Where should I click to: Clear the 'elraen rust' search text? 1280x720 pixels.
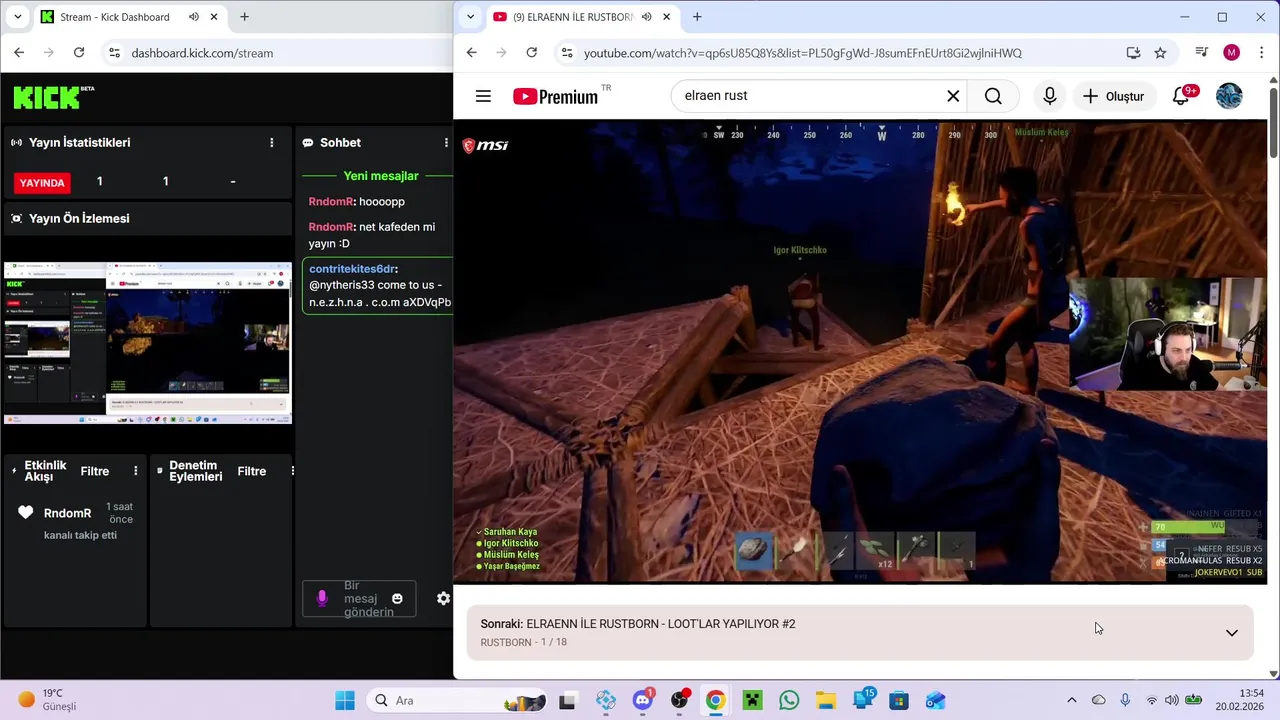(953, 96)
